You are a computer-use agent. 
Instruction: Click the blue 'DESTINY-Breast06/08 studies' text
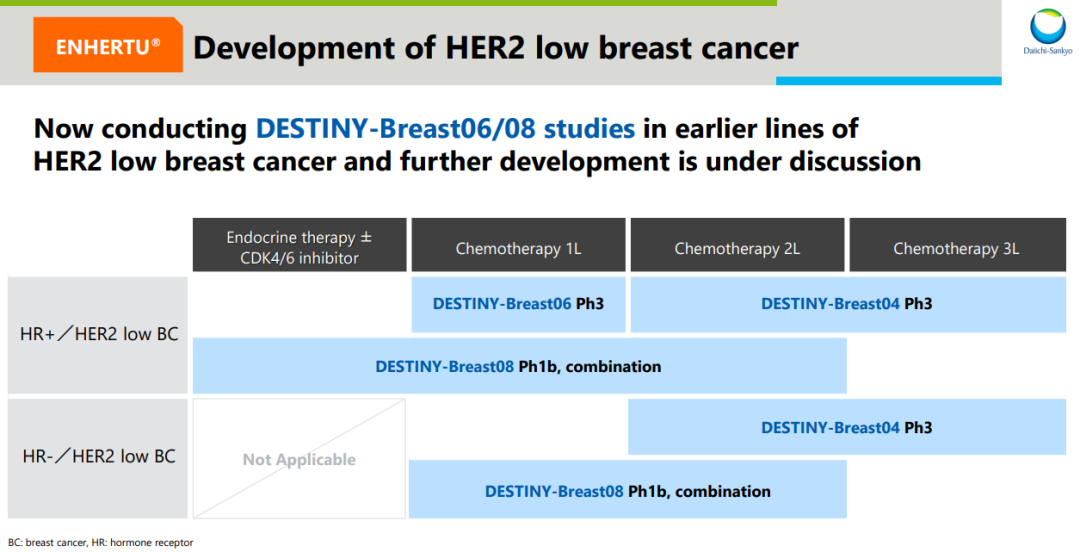tap(445, 129)
